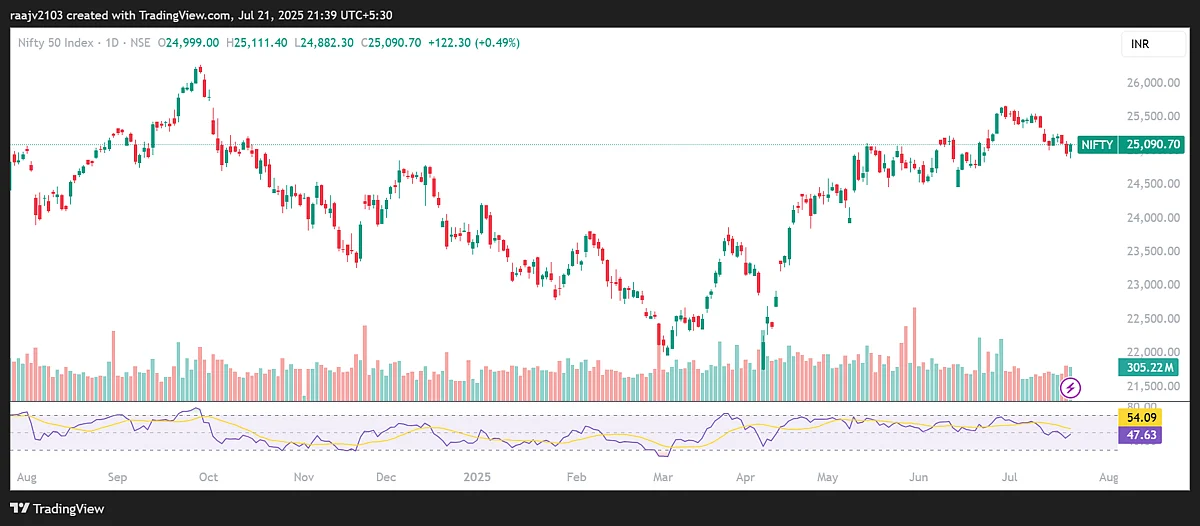
Task: Click the 23,500.00 price axis label
Action: [1155, 251]
